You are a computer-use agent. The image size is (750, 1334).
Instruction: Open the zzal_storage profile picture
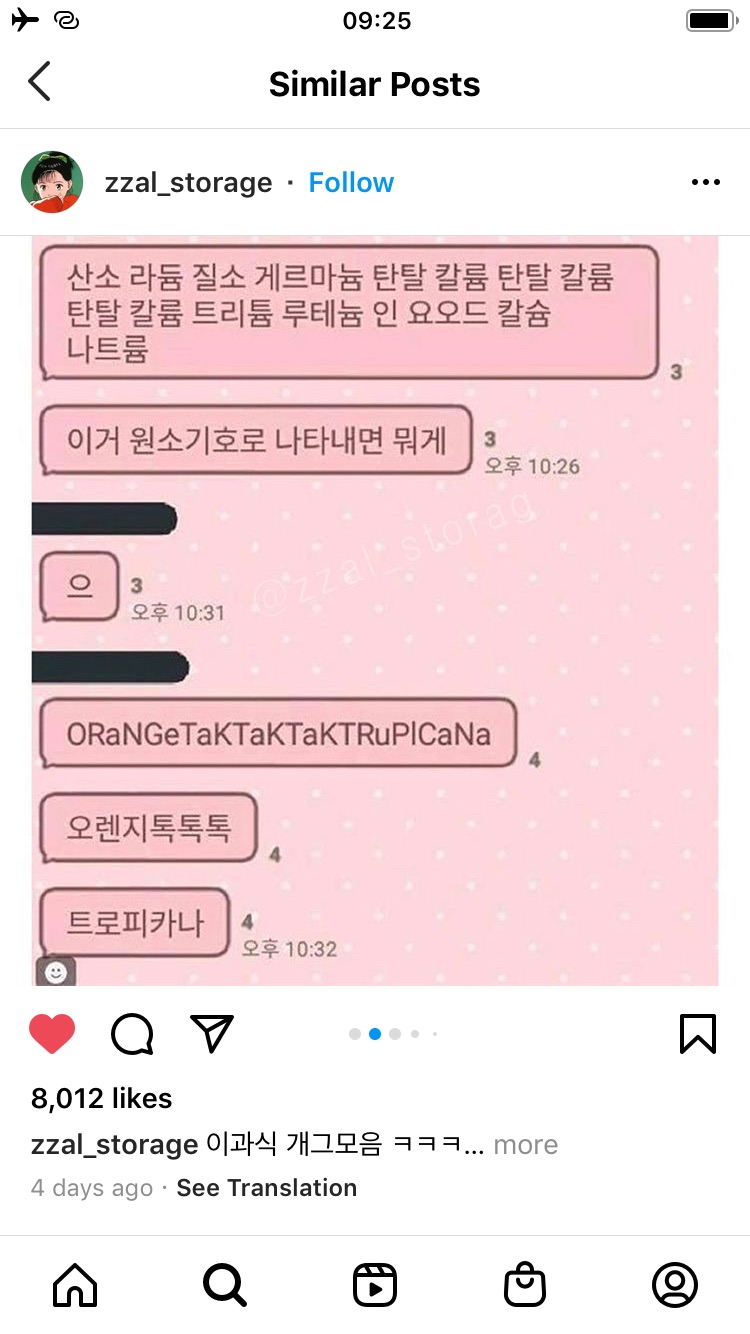52,182
